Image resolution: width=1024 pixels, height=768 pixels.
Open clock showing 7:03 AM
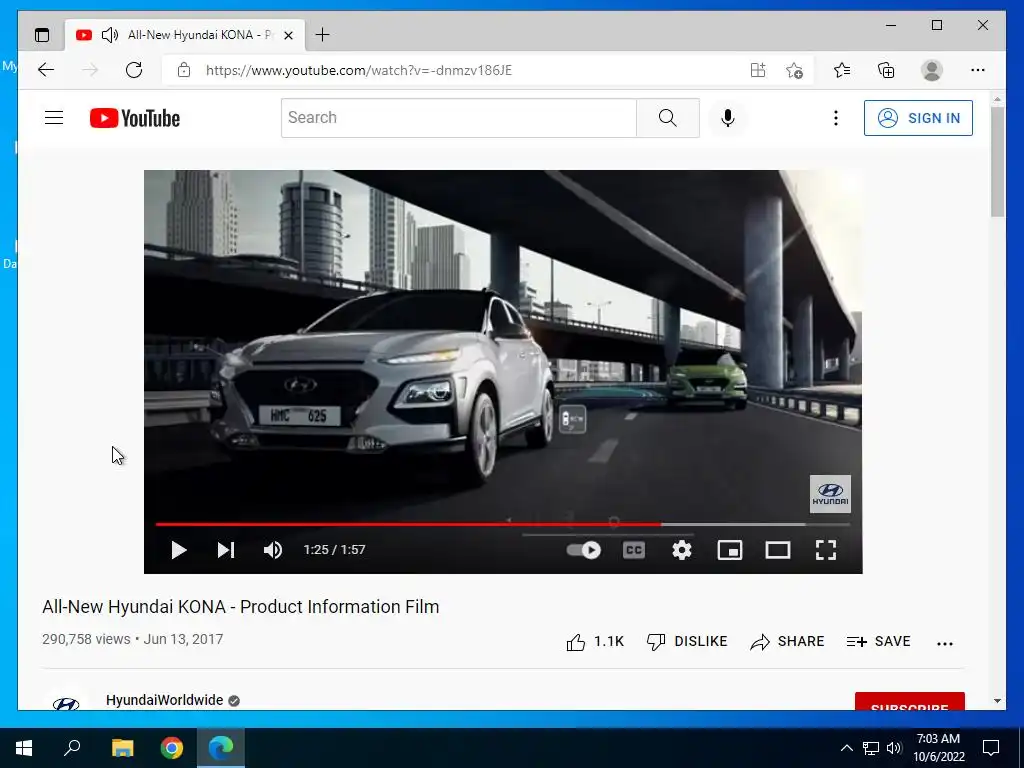tap(939, 748)
